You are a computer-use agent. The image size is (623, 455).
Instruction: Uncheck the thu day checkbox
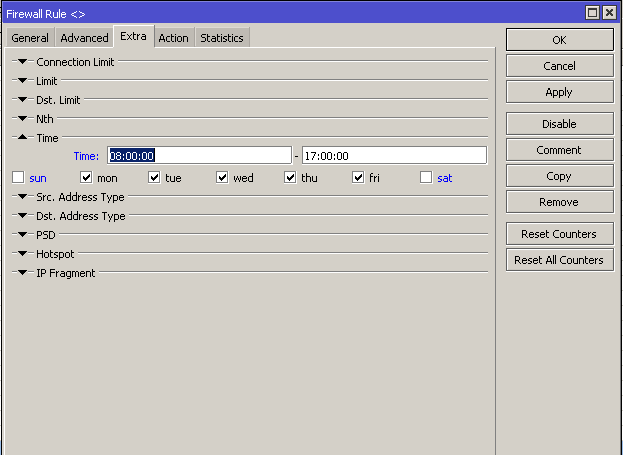290,177
